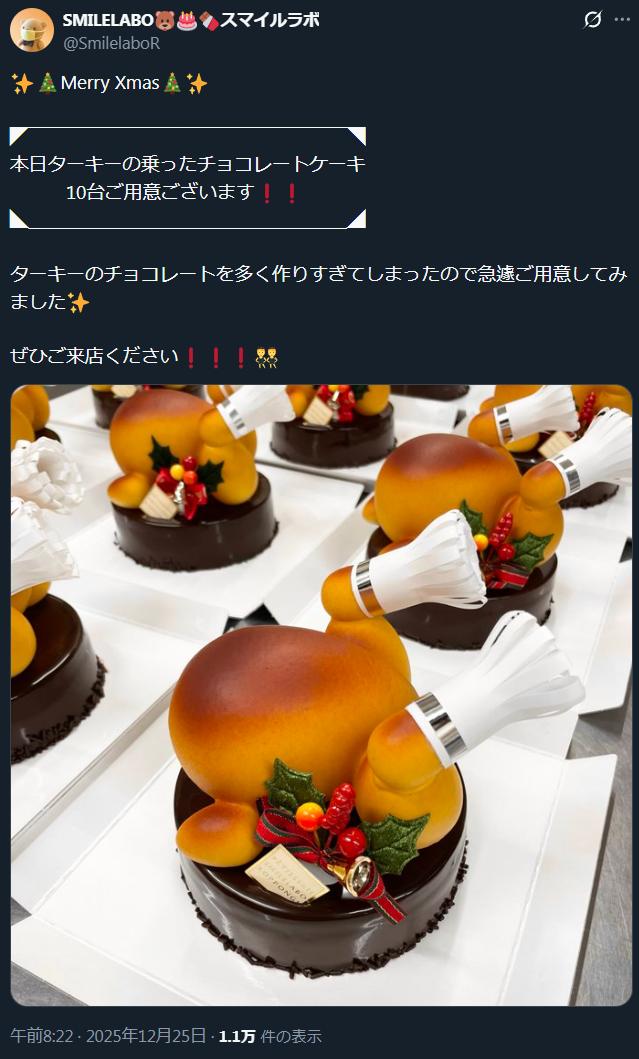This screenshot has width=639, height=1059.
Task: Click the SMILELABO スマイルラボ display name
Action: click(191, 20)
